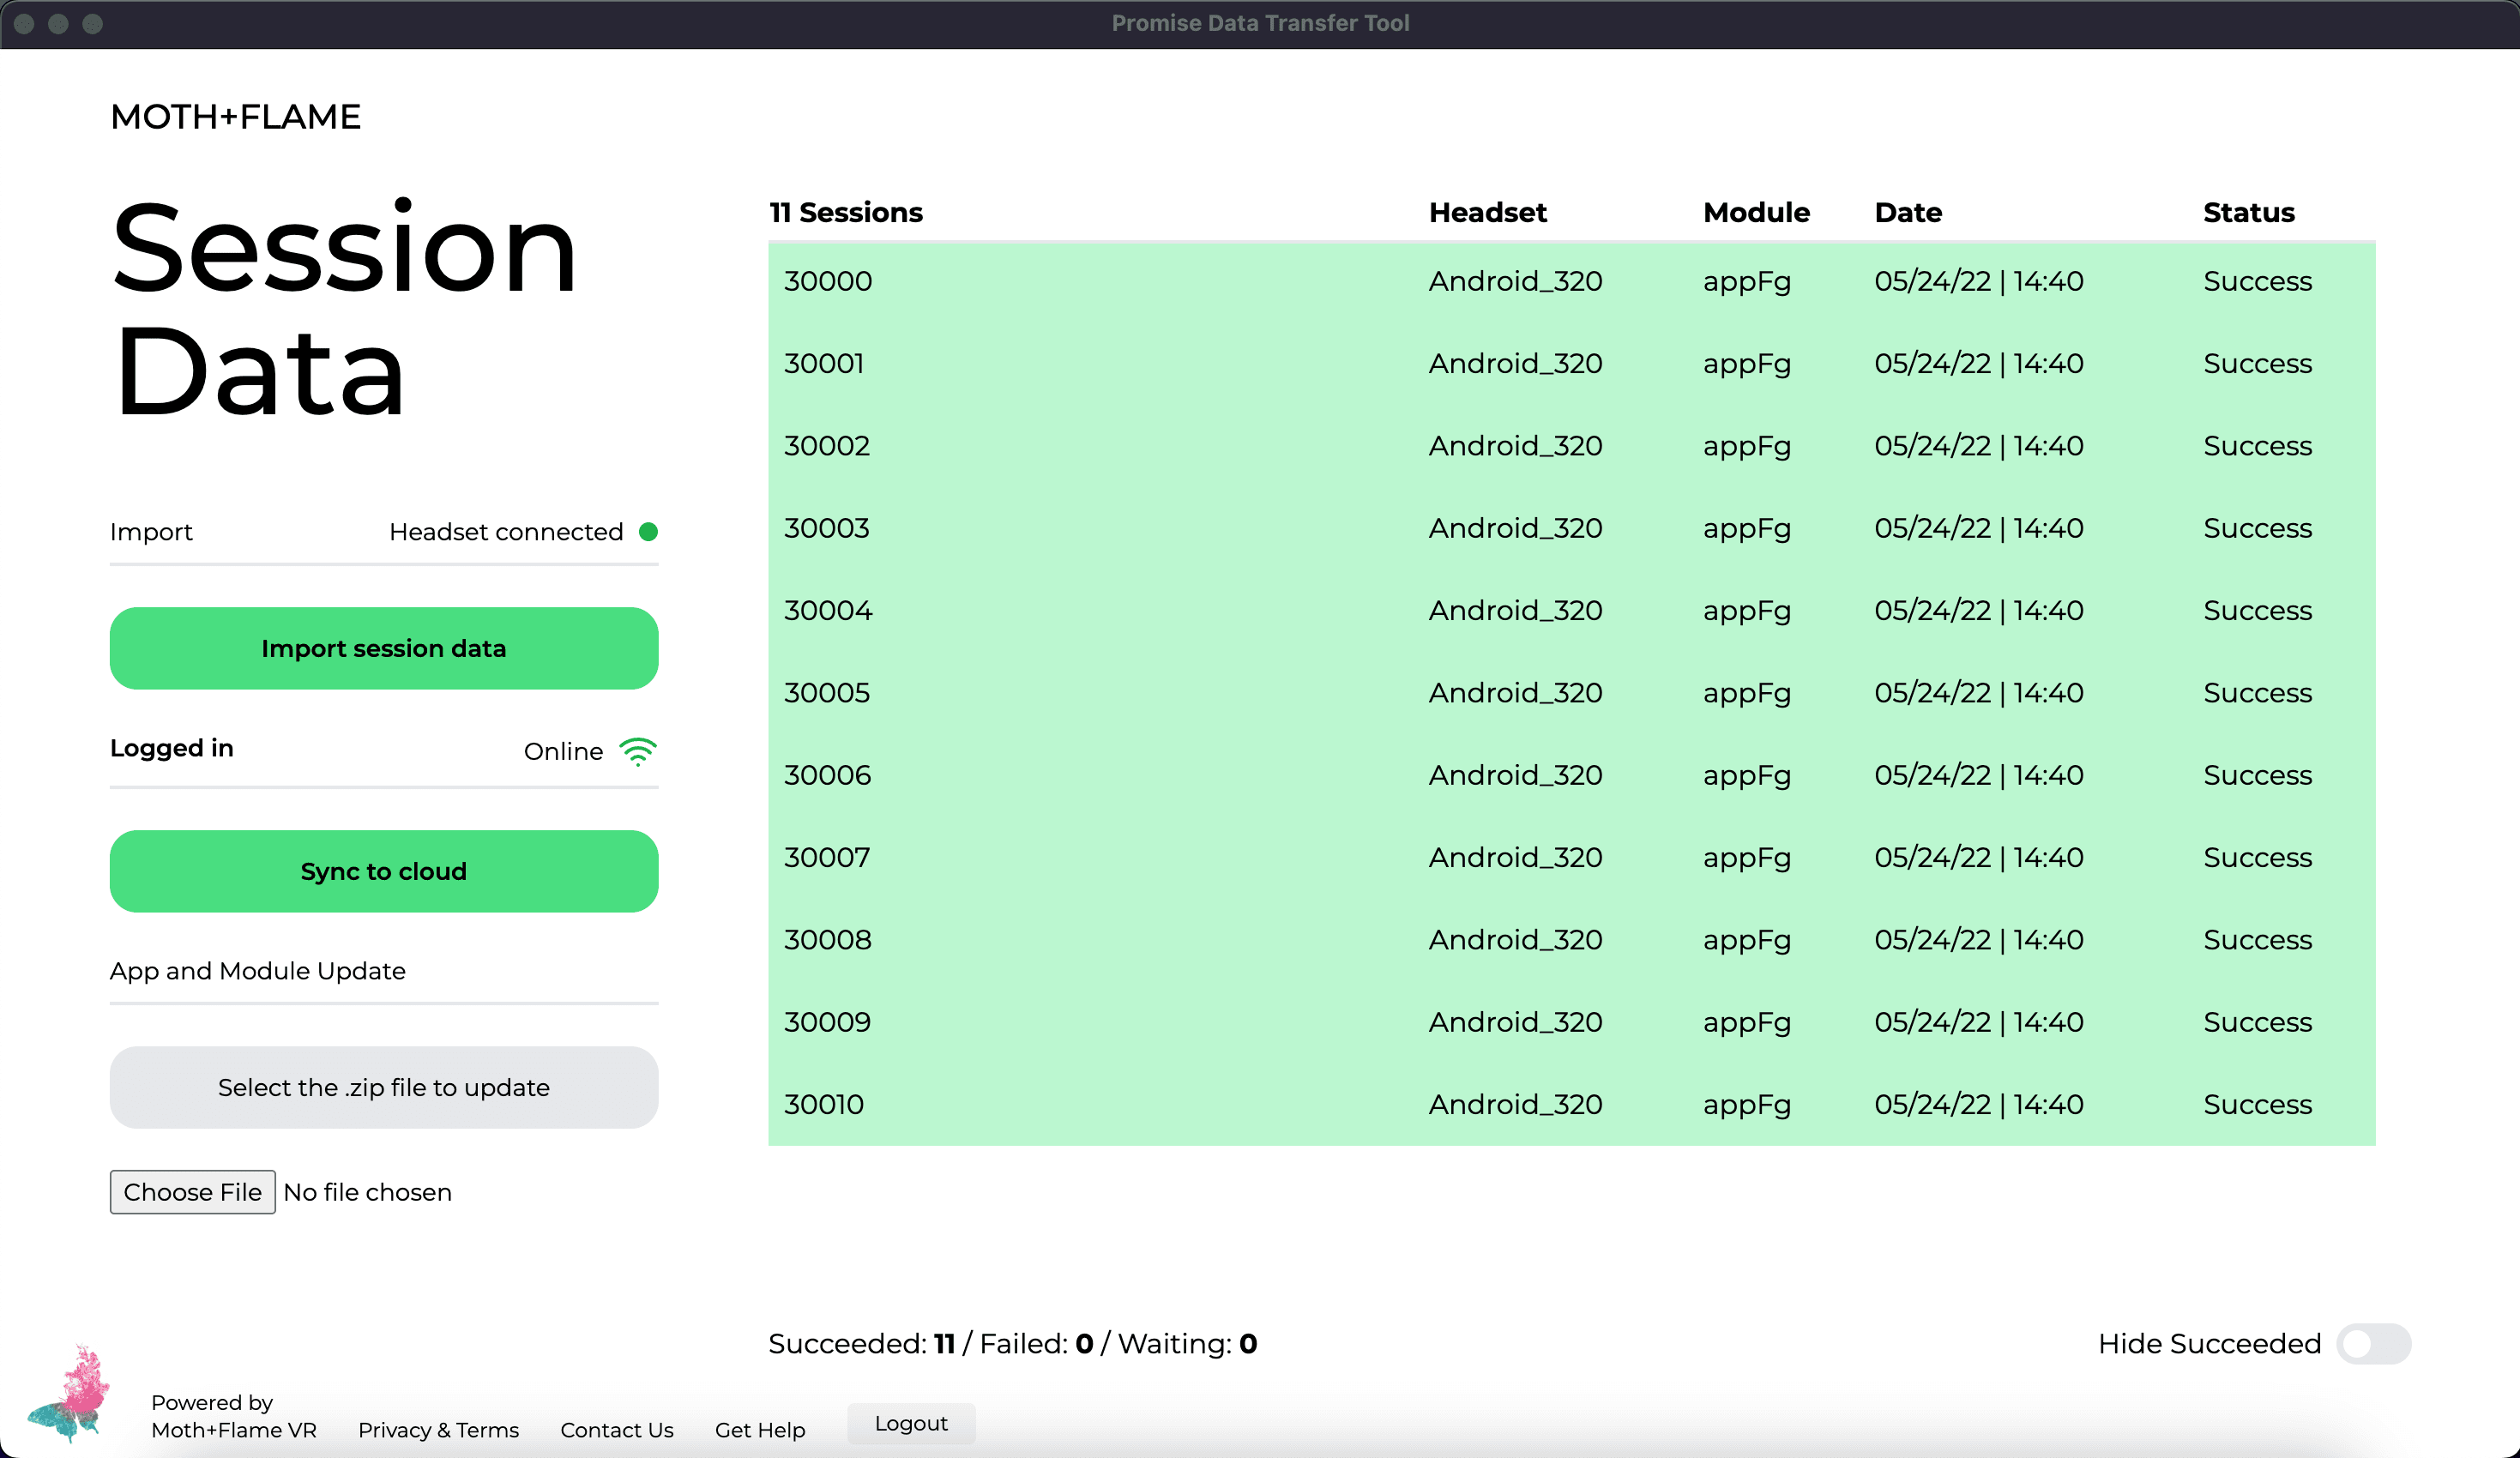Click the Moth+Flame butterfly logo
Screen dimensions: 2520x1458
(x=69, y=1395)
